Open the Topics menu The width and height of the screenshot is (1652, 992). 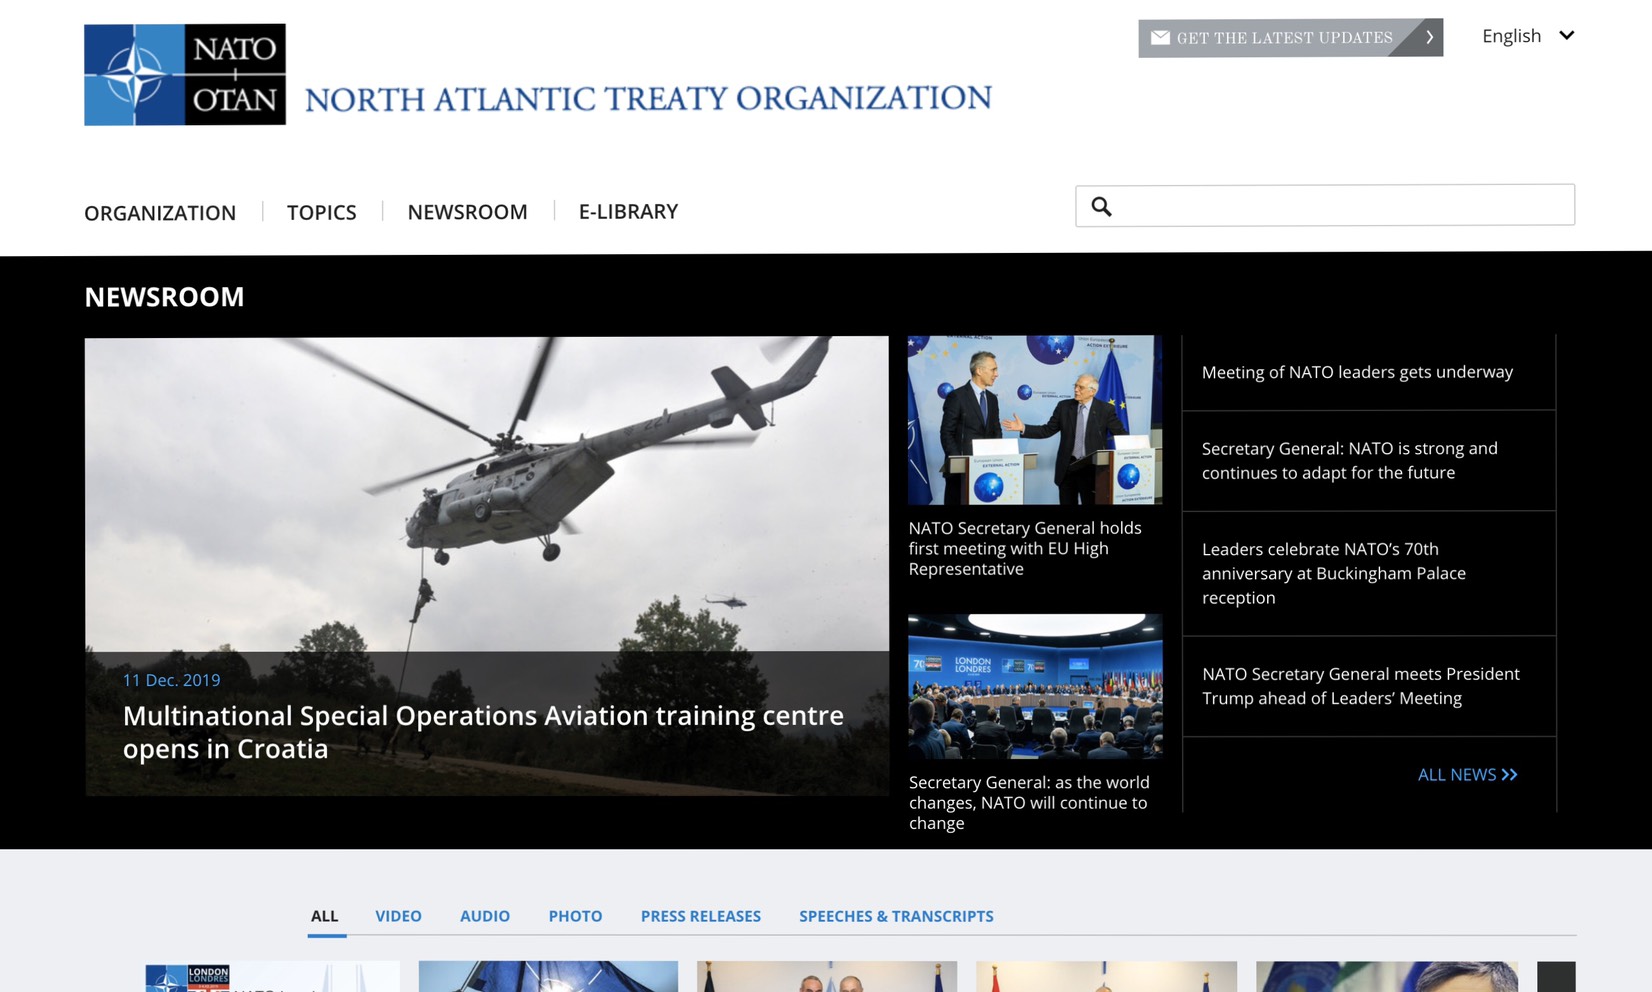point(321,212)
